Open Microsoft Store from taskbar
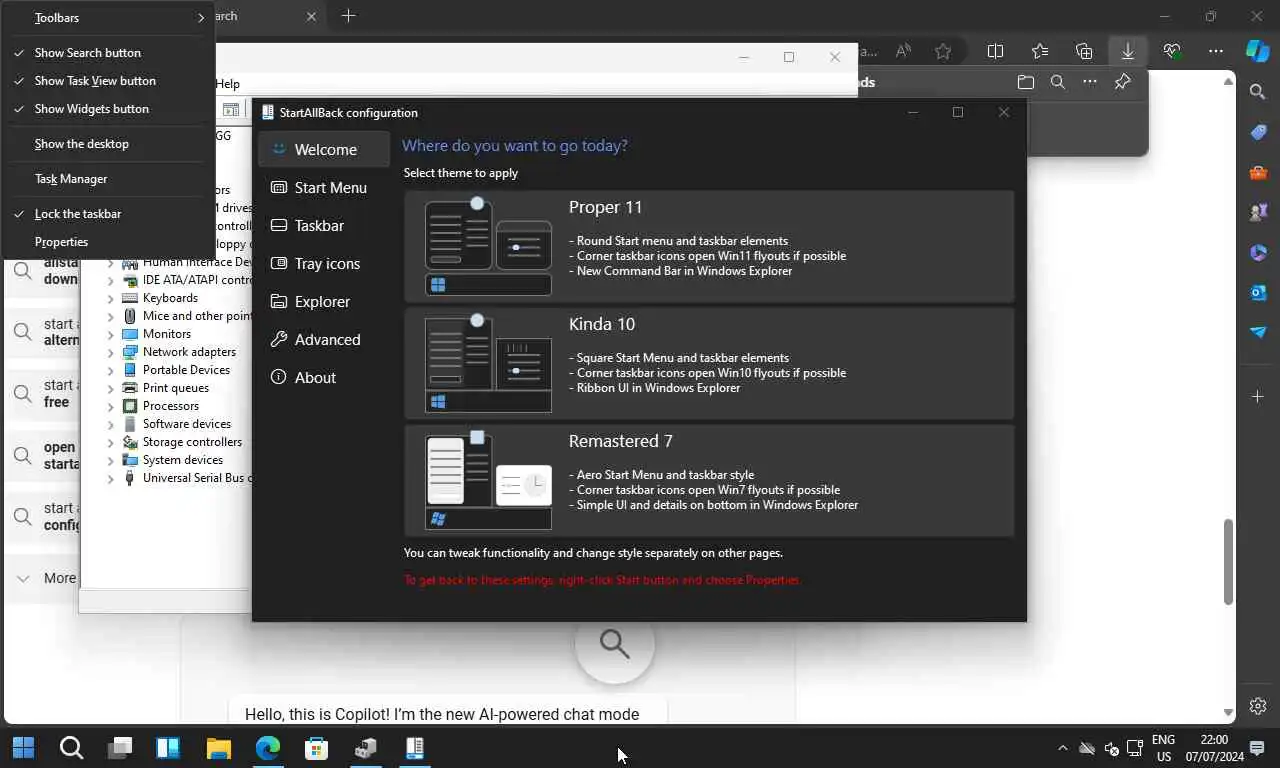 pyautogui.click(x=316, y=747)
